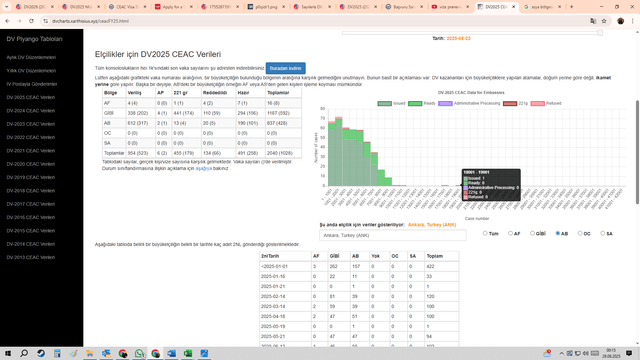Open the Chrome tab search dropdown
The image size is (640, 360).
point(6,7)
